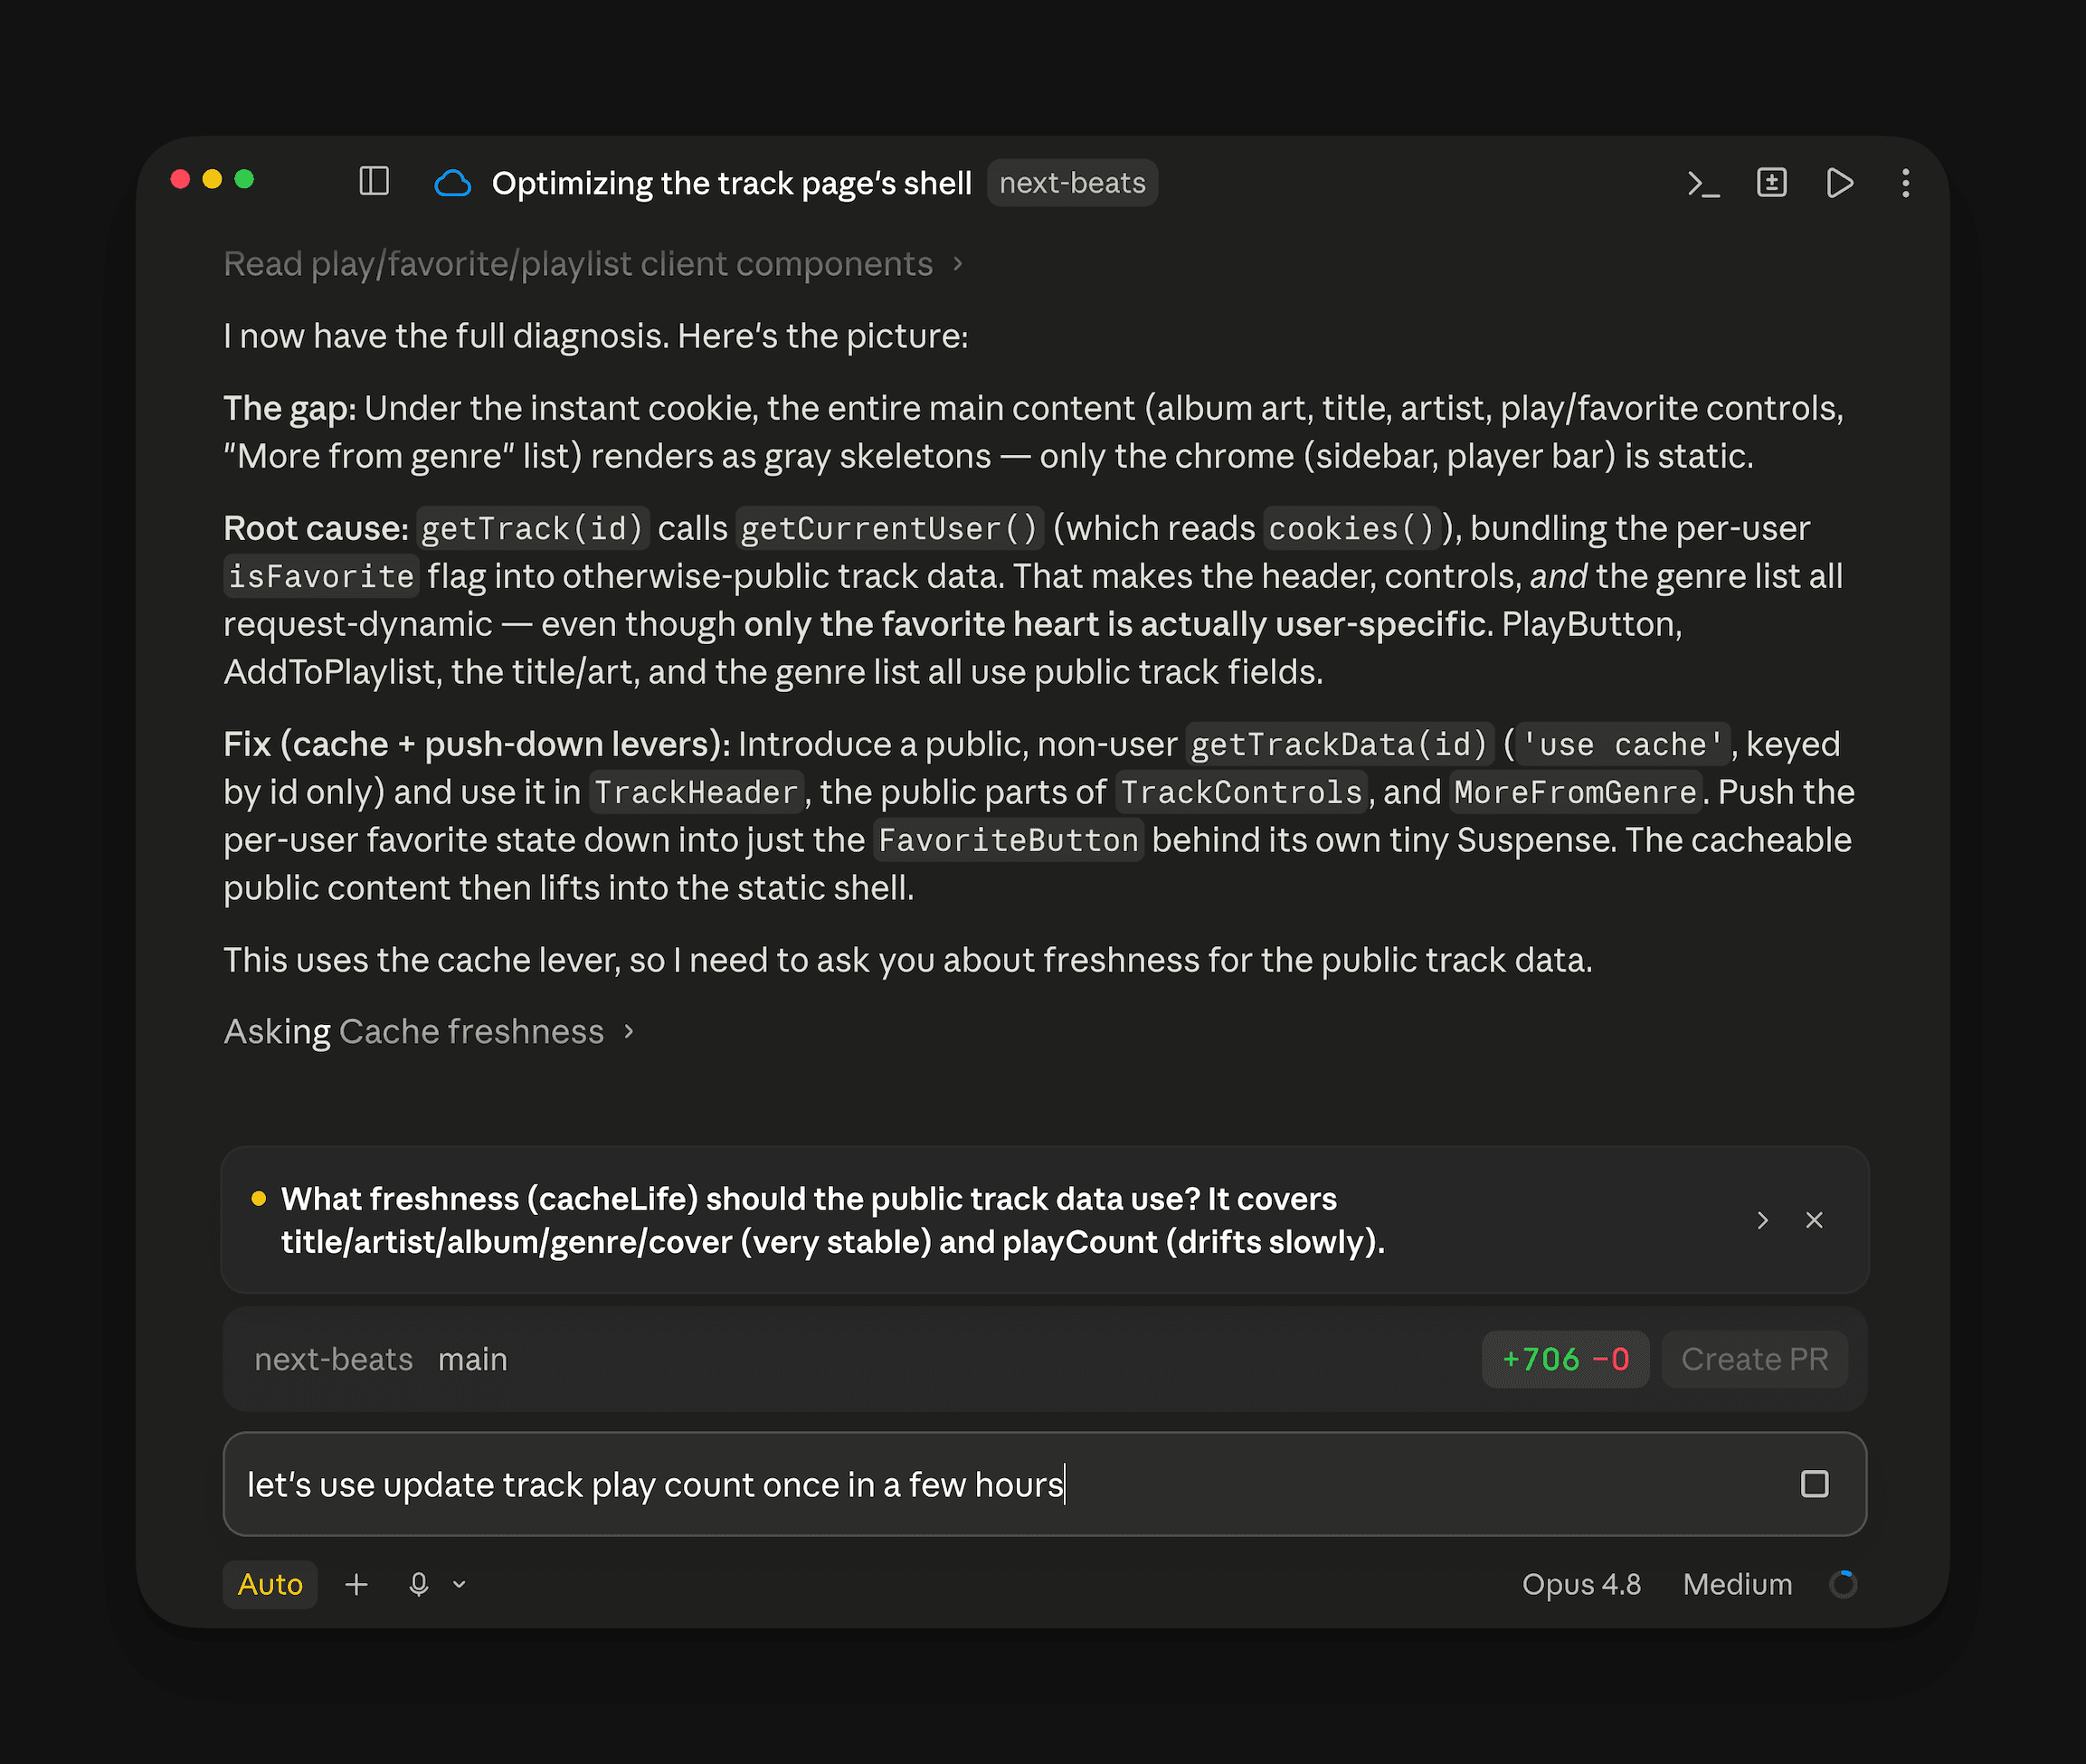Change the Medium effort setting
The width and height of the screenshot is (2086, 1764).
pos(1737,1584)
